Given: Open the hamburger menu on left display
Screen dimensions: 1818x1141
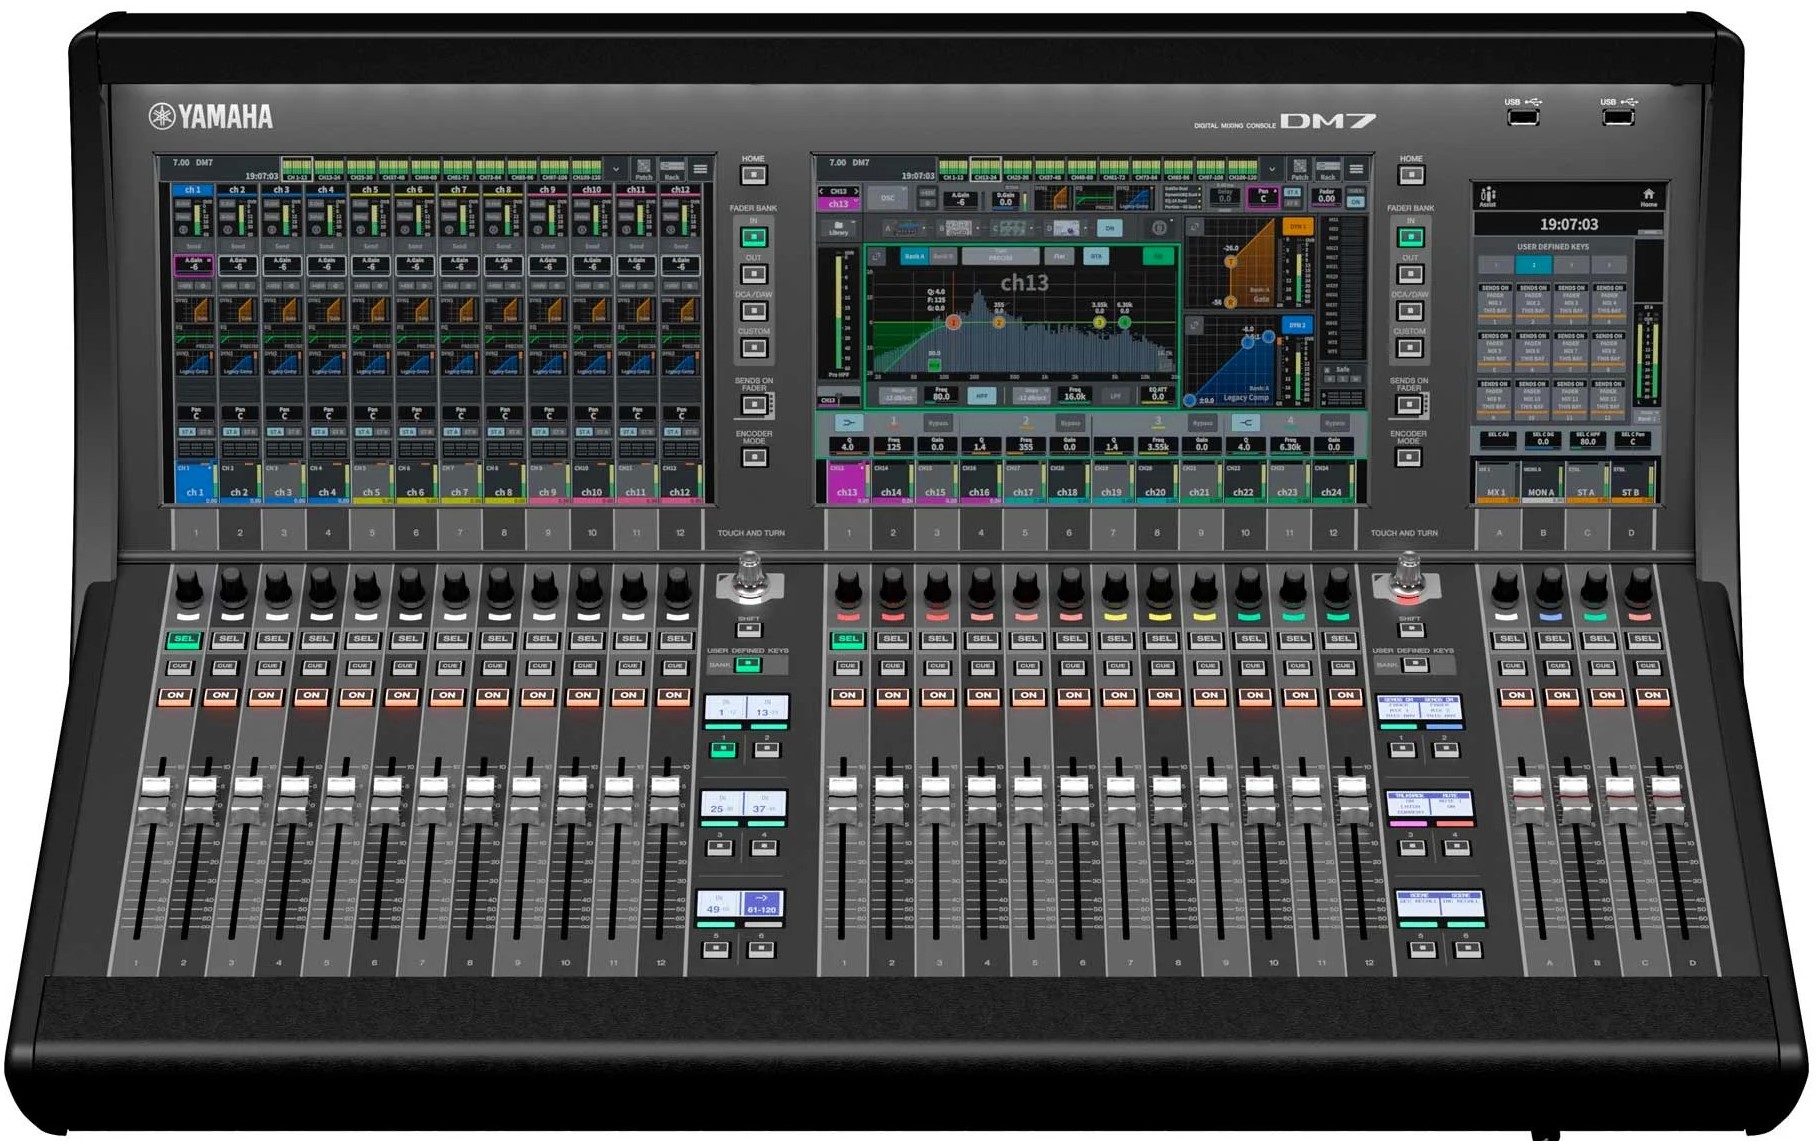Looking at the screenshot, I should tap(700, 169).
